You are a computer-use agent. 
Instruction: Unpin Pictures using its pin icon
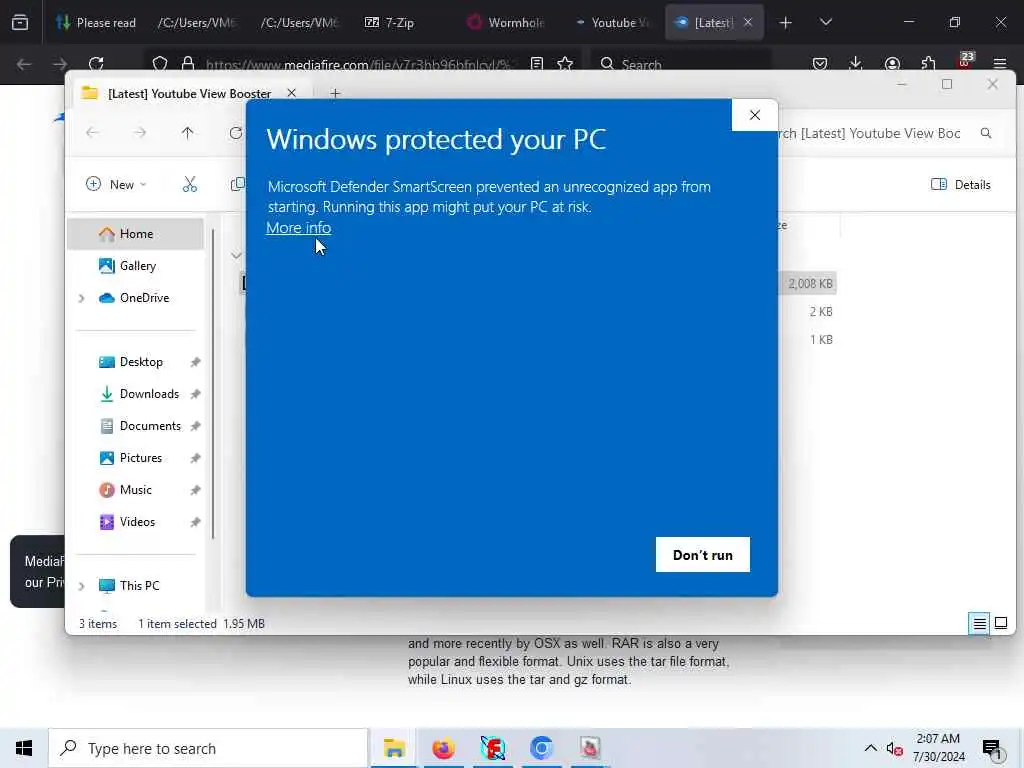[x=195, y=458]
